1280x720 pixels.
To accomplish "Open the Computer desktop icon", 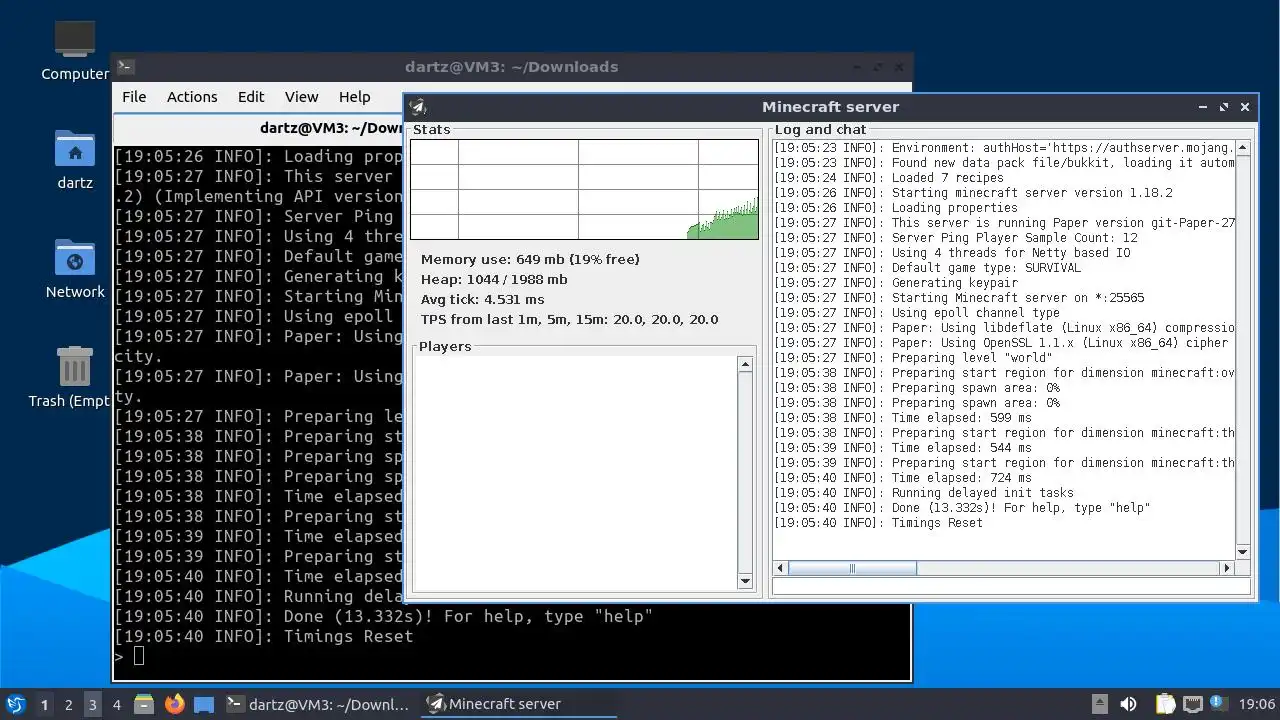I will click(75, 50).
